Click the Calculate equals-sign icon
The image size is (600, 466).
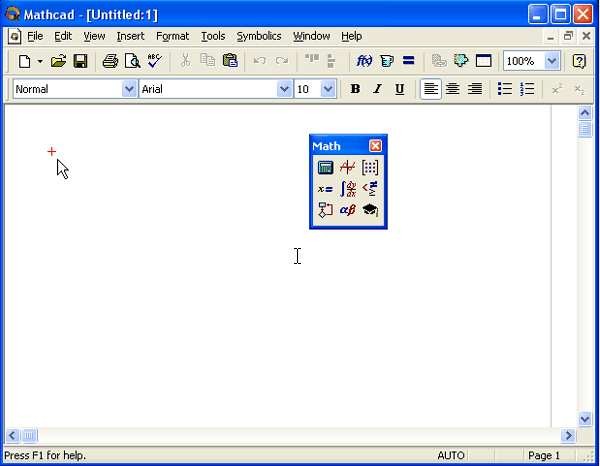(x=409, y=60)
